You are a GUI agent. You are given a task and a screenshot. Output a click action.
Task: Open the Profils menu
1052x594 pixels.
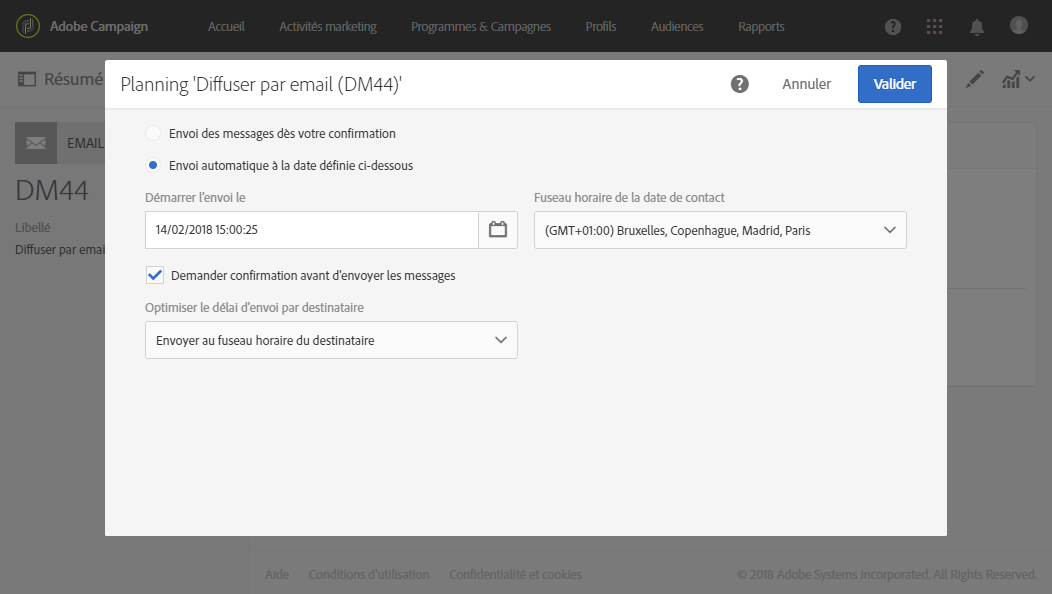coord(600,26)
